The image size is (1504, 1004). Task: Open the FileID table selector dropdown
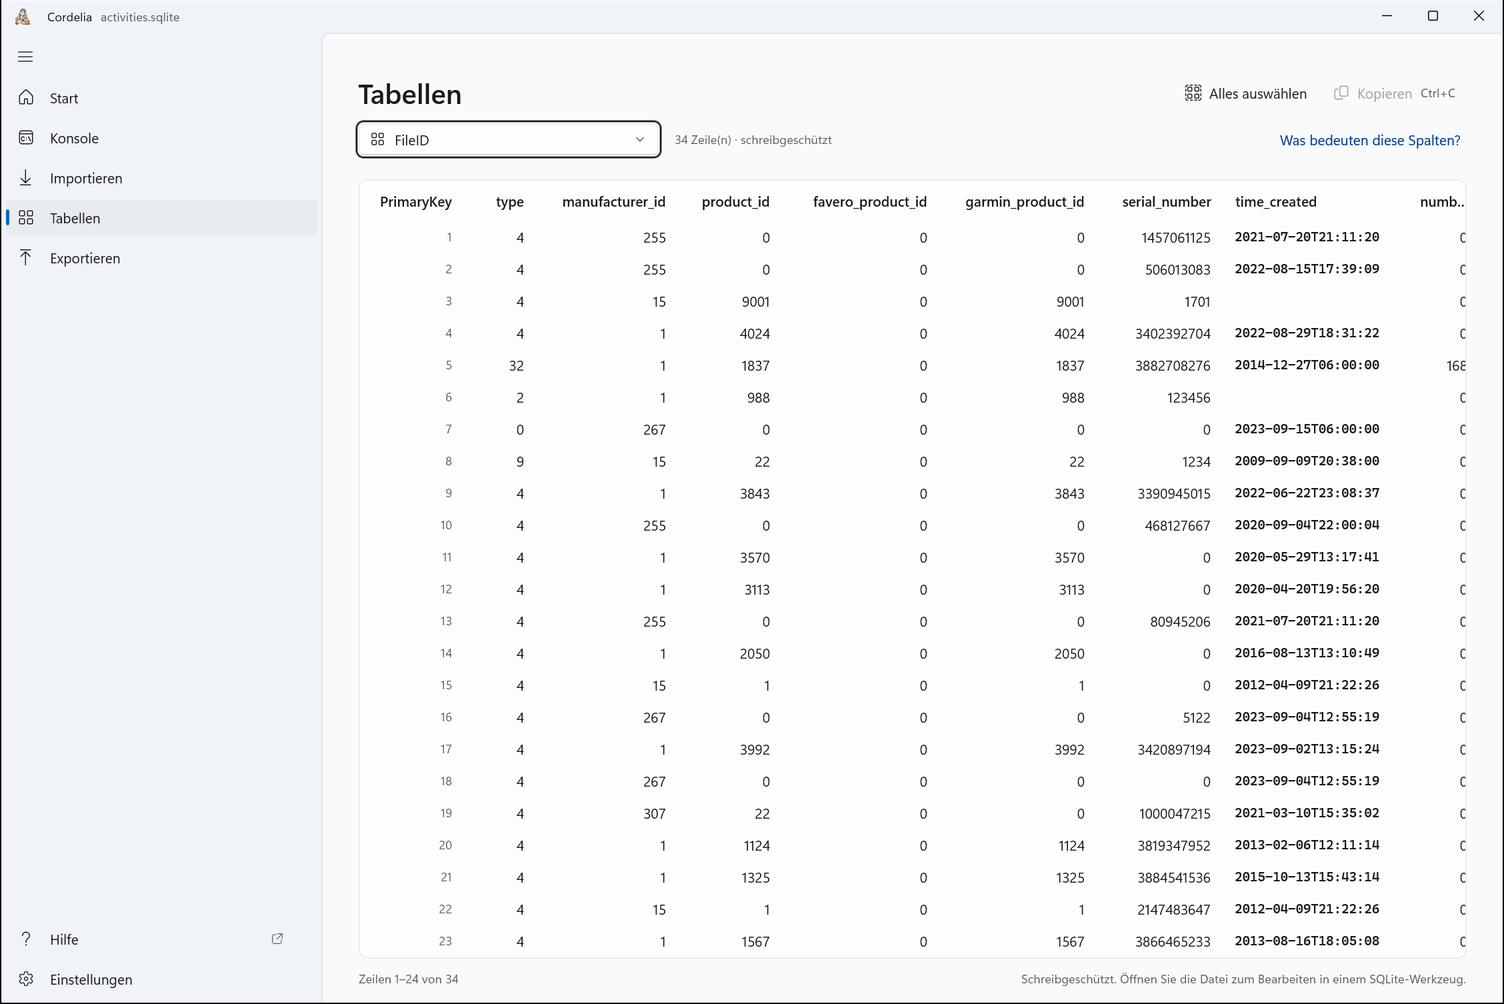(x=508, y=140)
